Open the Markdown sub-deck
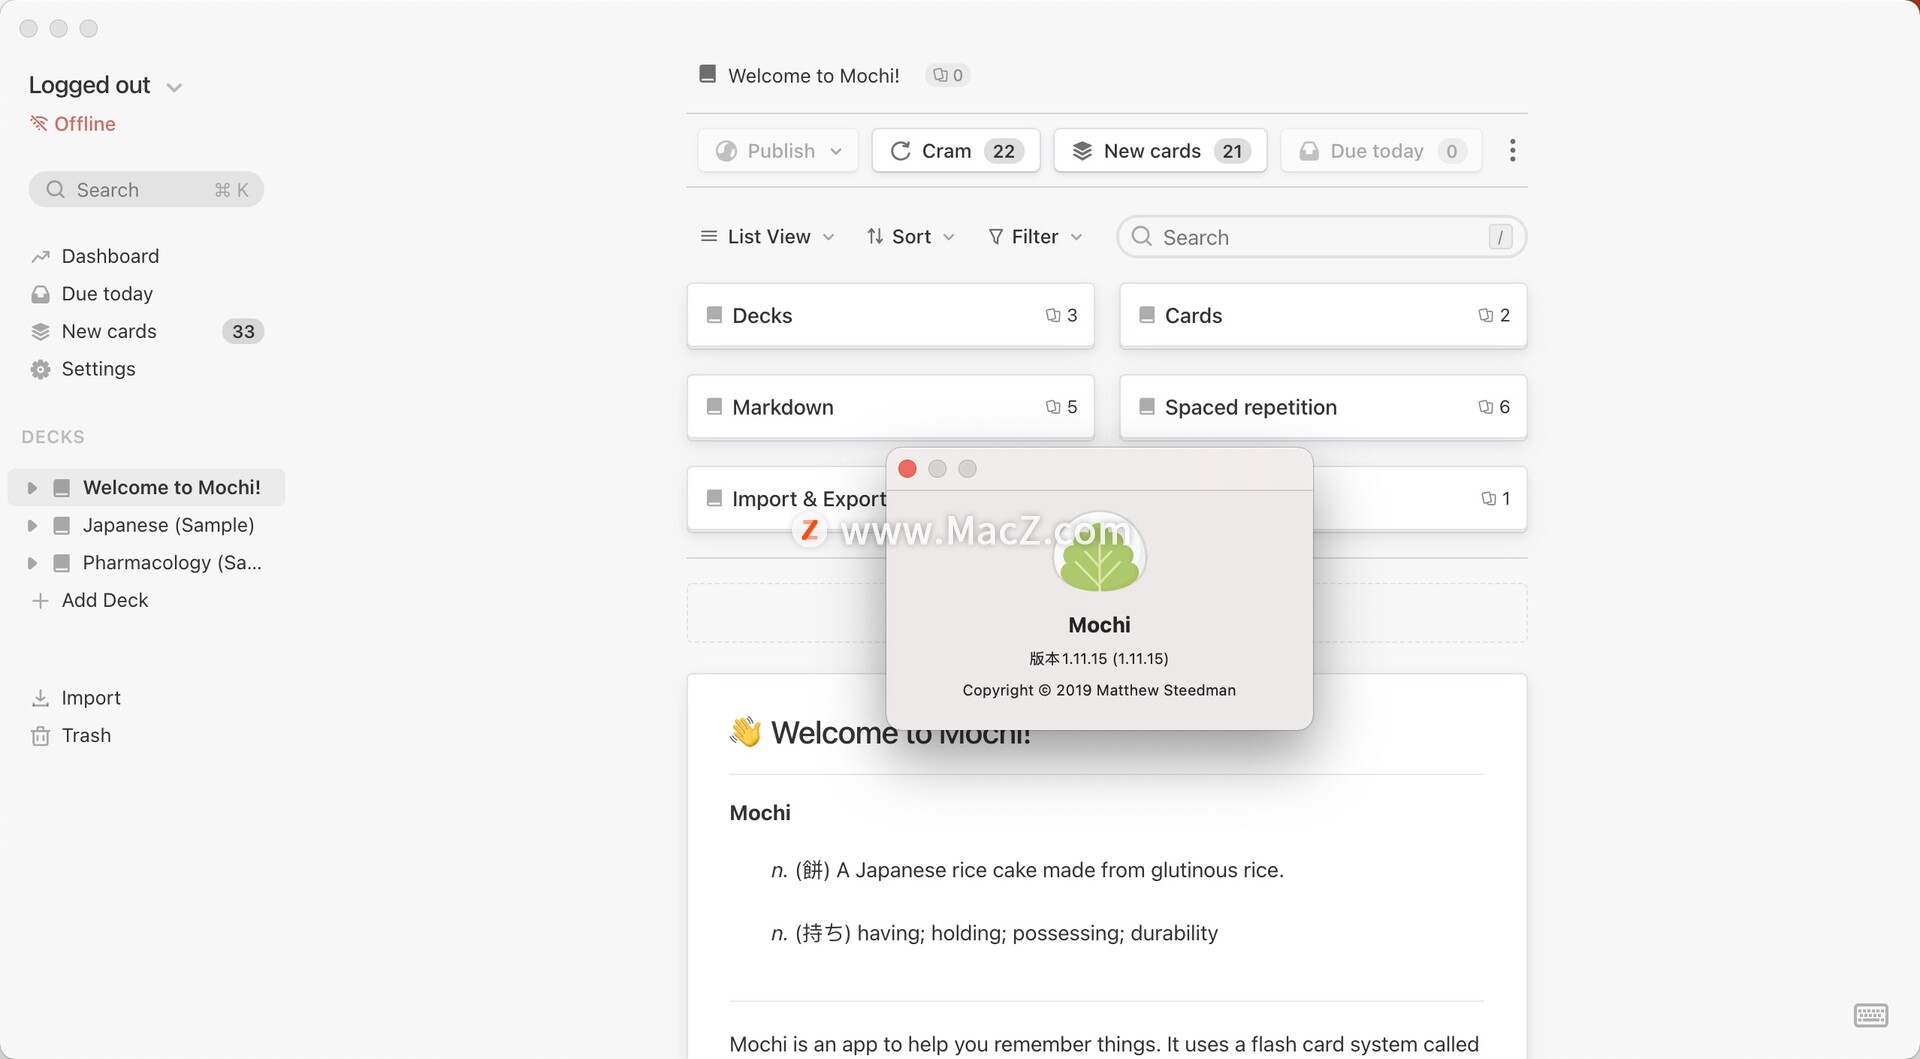The height and width of the screenshot is (1059, 1920). click(890, 407)
